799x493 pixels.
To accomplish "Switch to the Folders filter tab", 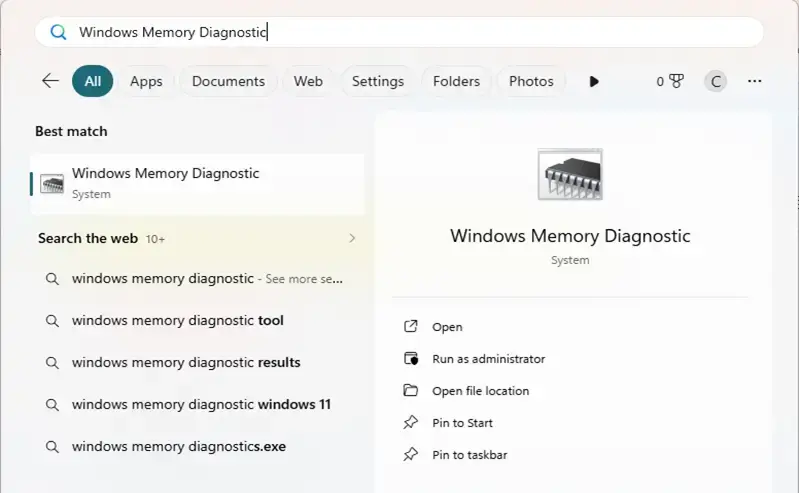I will (457, 81).
